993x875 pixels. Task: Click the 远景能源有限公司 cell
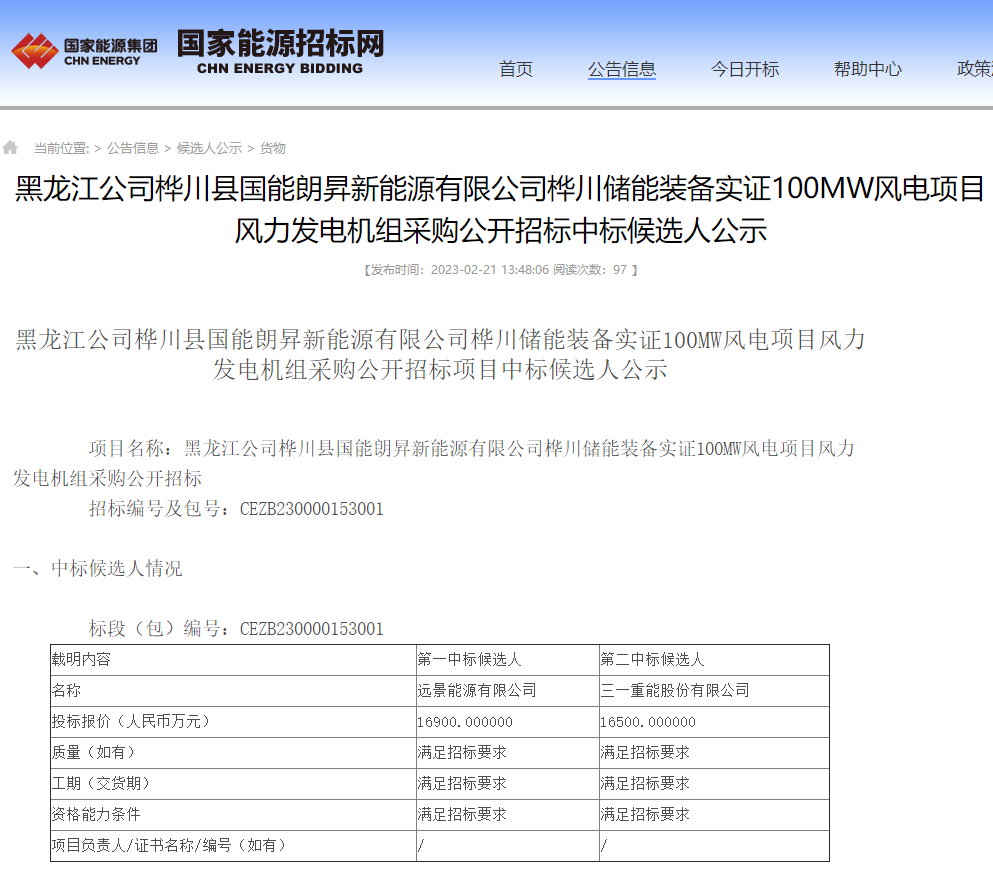508,691
